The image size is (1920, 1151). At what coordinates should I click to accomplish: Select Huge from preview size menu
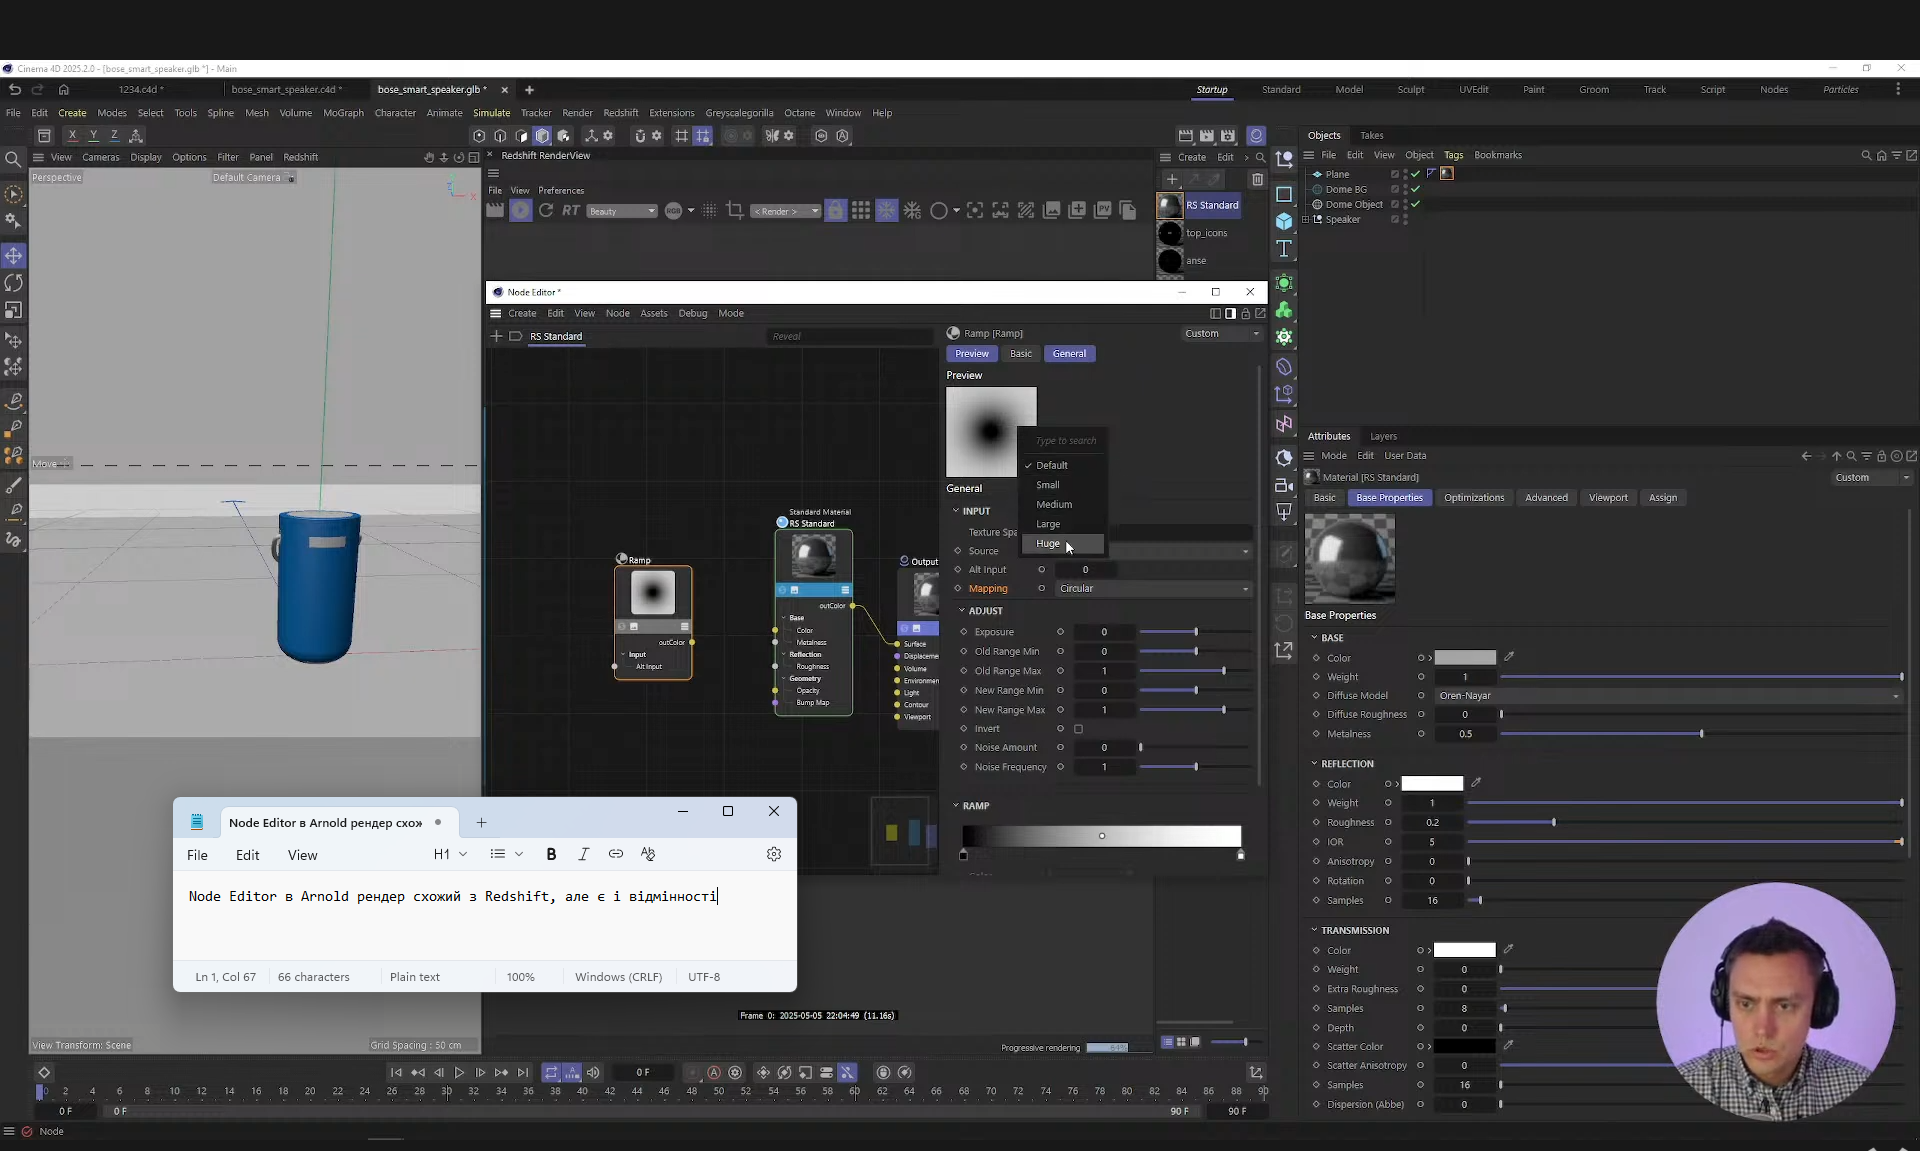tap(1048, 544)
